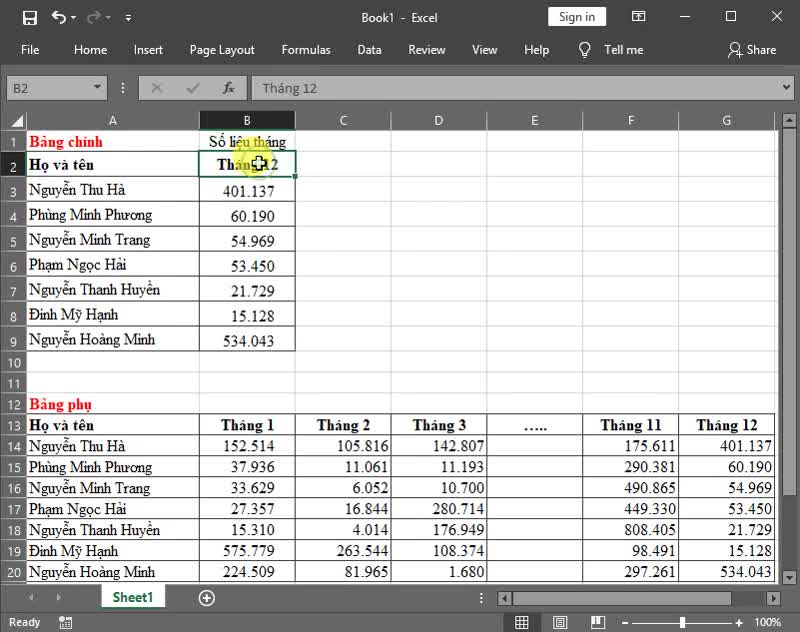
Task: Click name cell Phùng Minh Phương in row 4
Action: [113, 215]
